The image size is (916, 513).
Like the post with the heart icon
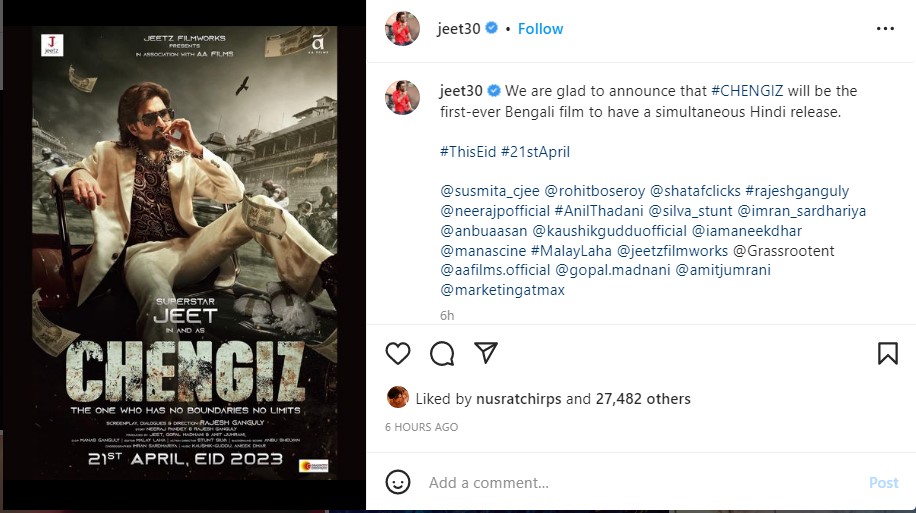tap(398, 353)
